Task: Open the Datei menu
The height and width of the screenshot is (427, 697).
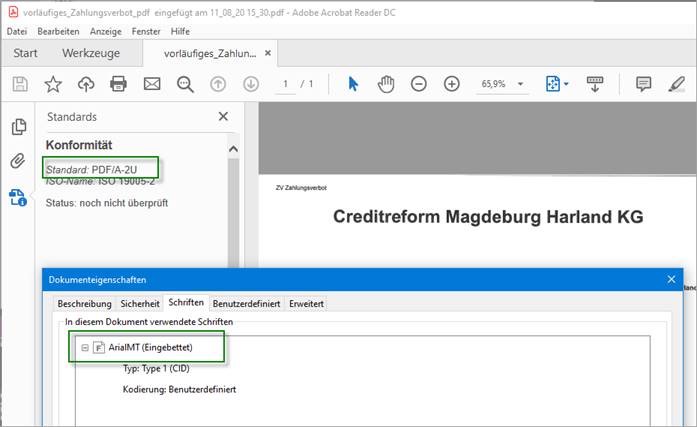Action: pyautogui.click(x=17, y=32)
